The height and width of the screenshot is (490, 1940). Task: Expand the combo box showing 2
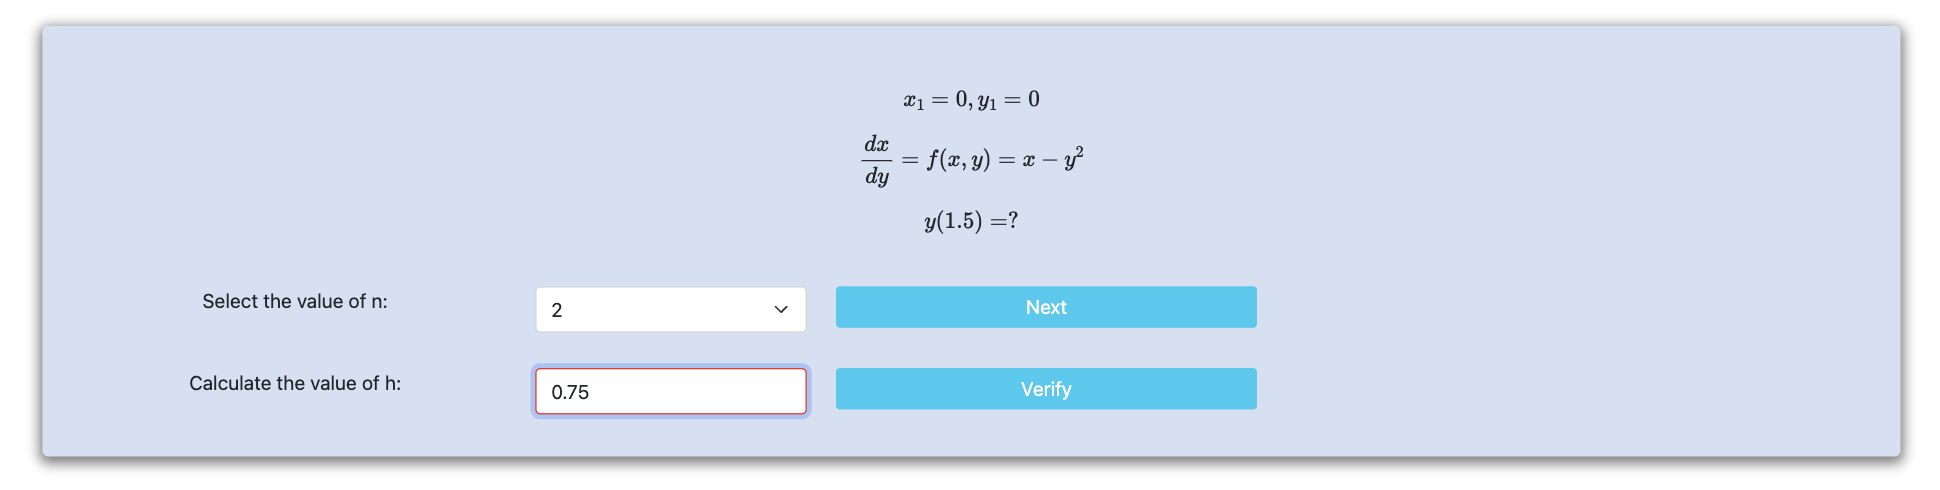coord(670,310)
